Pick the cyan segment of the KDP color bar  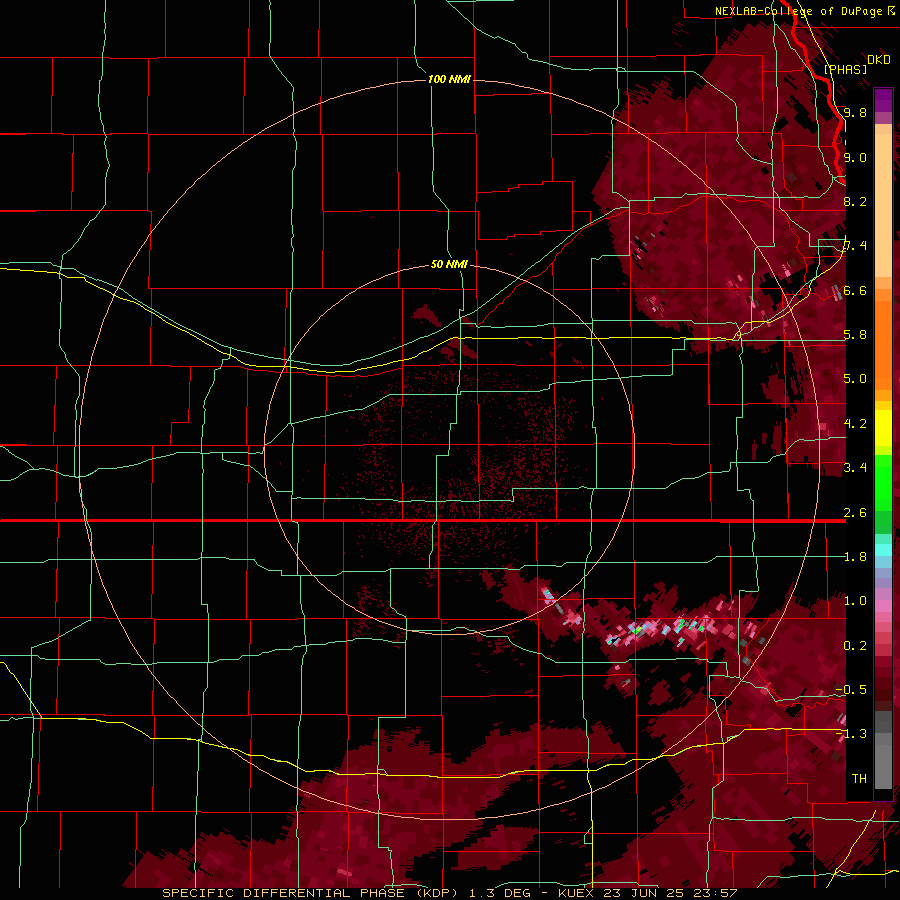pyautogui.click(x=883, y=550)
